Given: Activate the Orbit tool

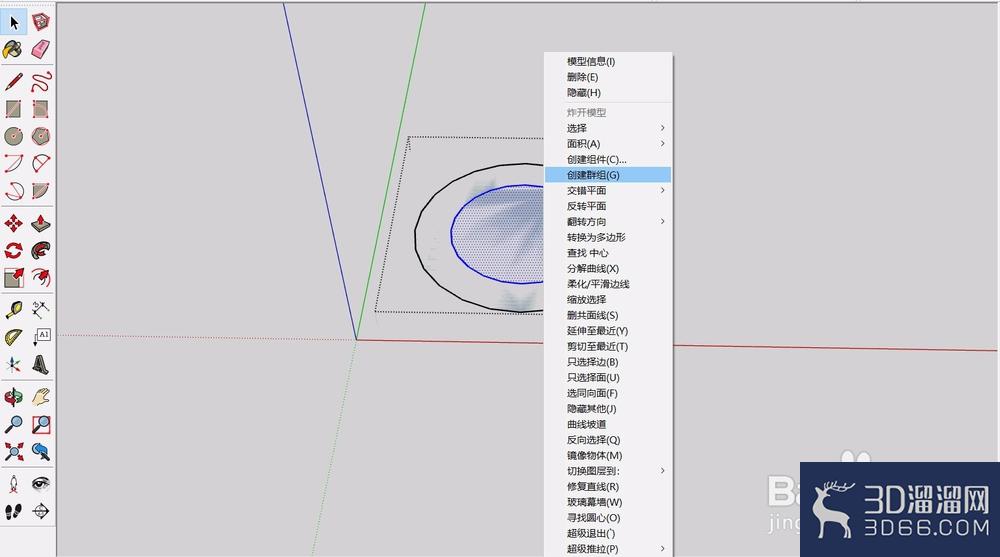Looking at the screenshot, I should pos(13,397).
